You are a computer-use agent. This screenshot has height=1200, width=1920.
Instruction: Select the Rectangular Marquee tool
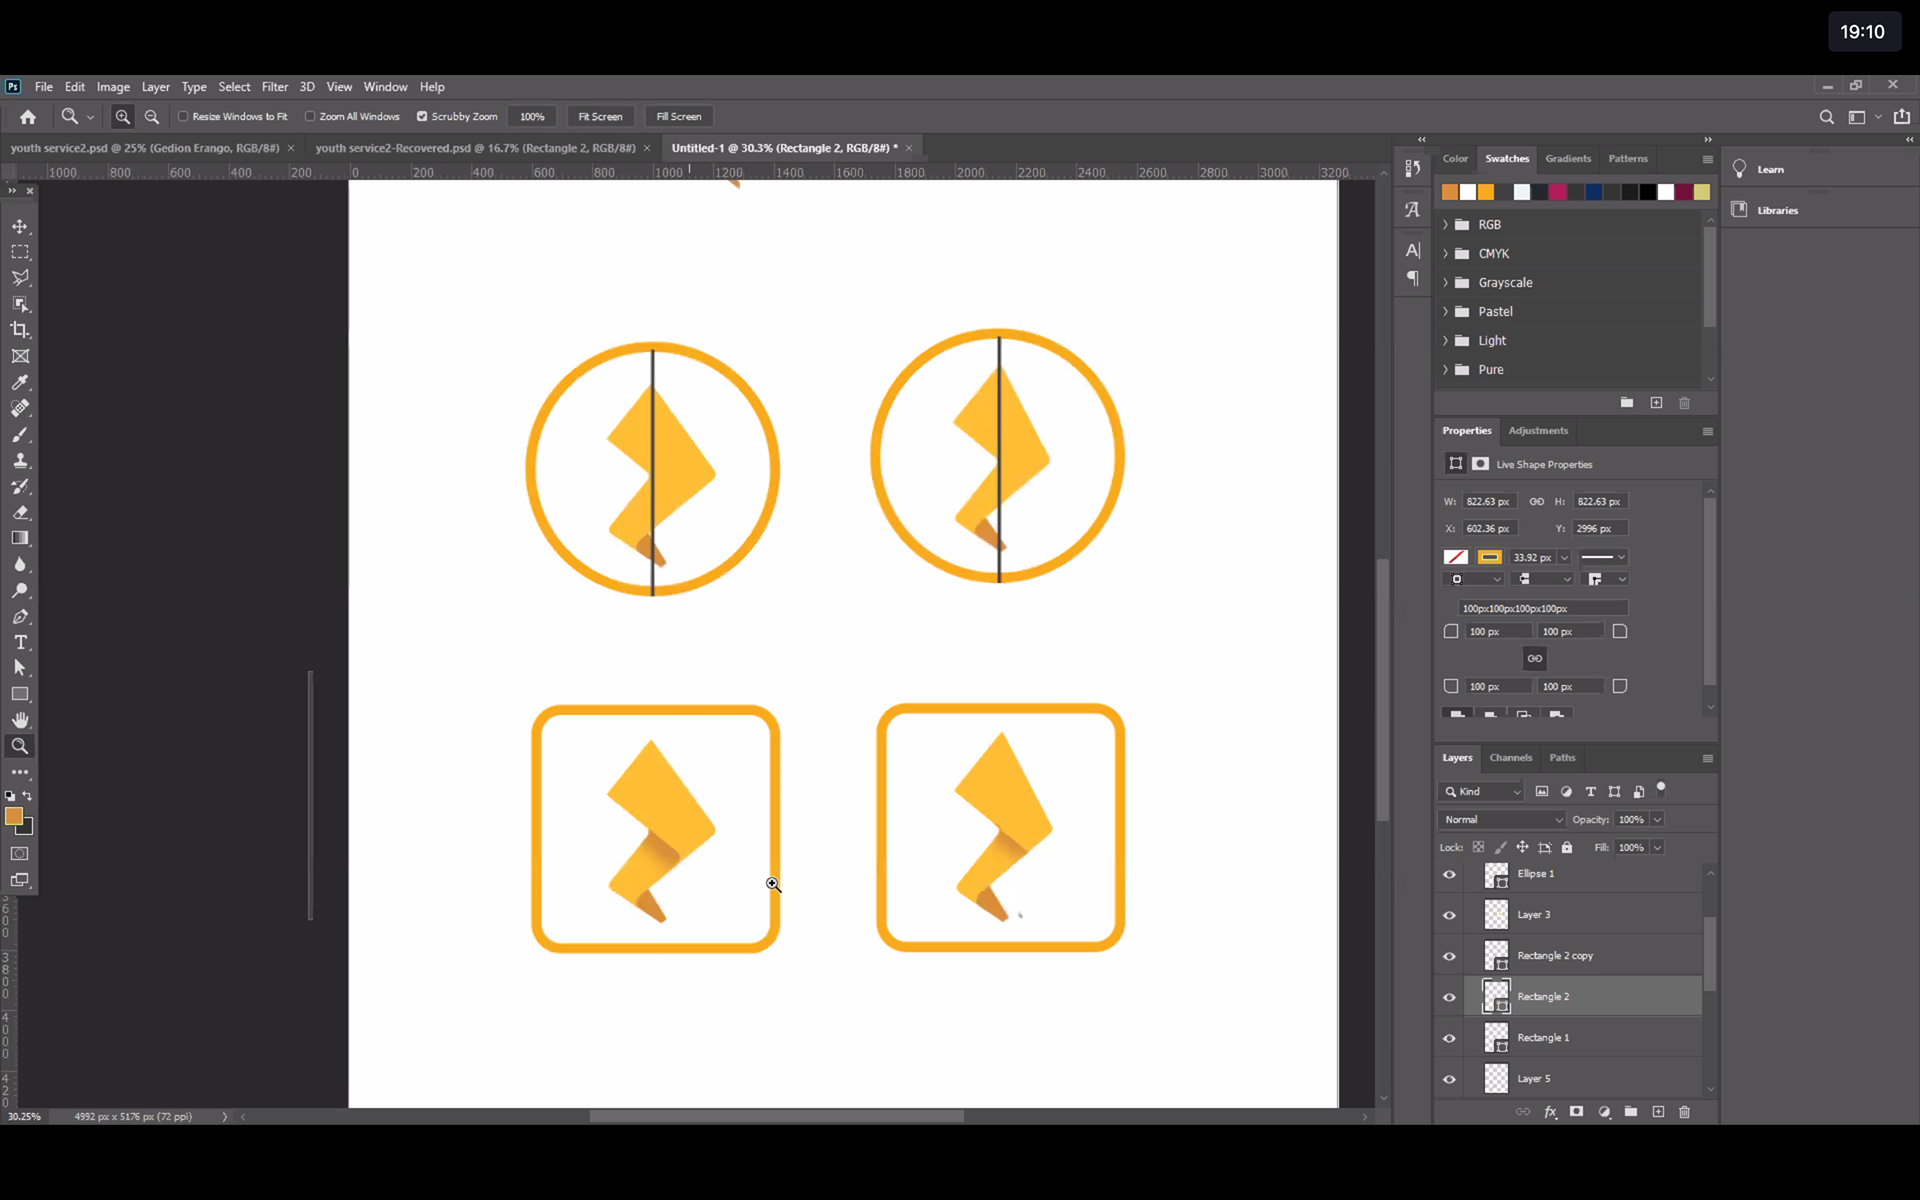pyautogui.click(x=20, y=252)
